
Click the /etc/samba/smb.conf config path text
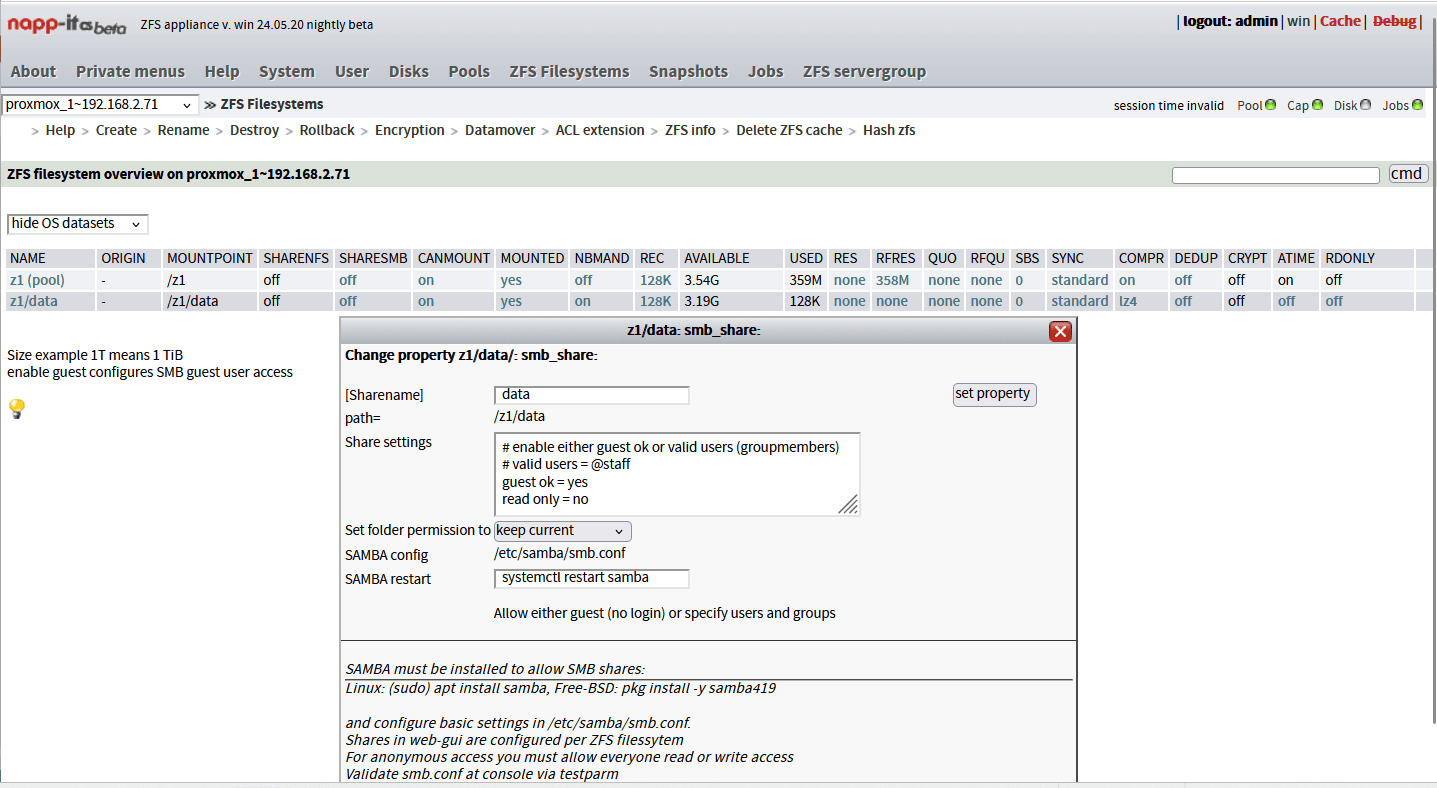[560, 553]
